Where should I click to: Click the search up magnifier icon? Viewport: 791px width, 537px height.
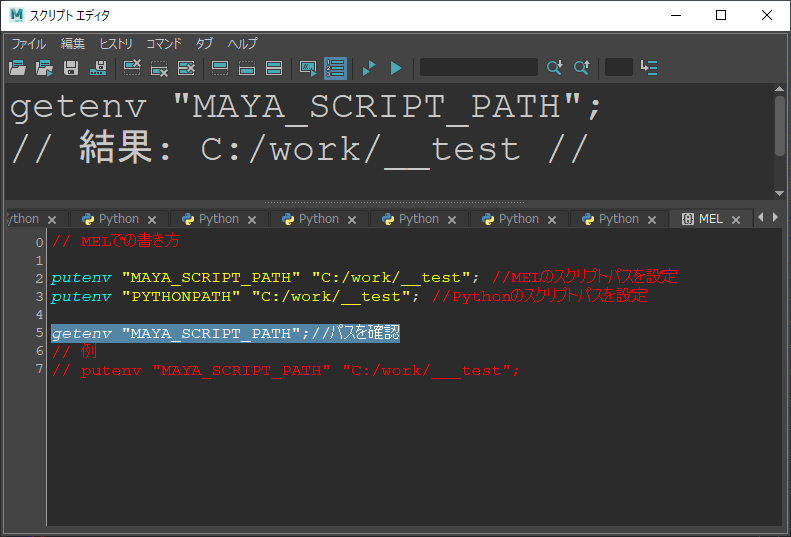click(582, 68)
